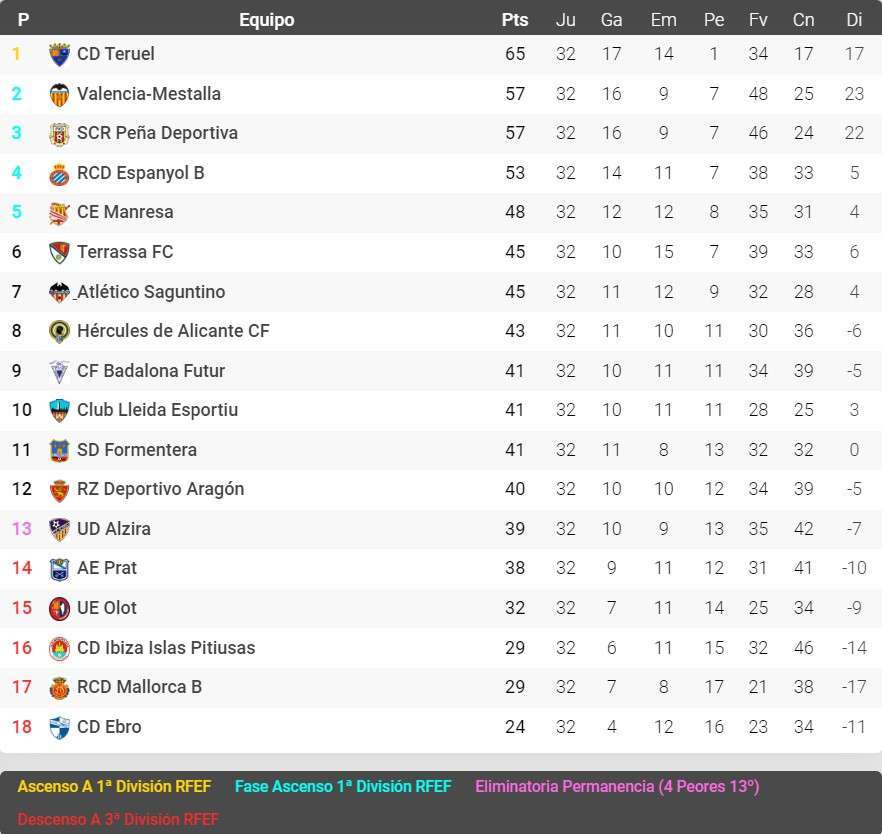
Task: Click the Club Lleida Esportiu crest
Action: pyautogui.click(x=59, y=410)
